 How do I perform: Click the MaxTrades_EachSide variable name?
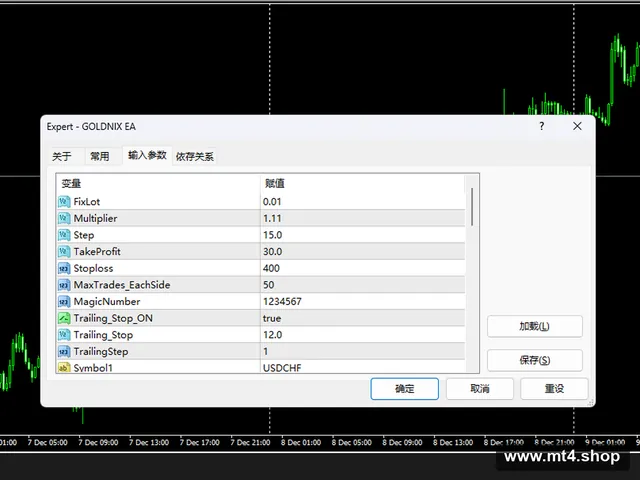[x=122, y=285]
